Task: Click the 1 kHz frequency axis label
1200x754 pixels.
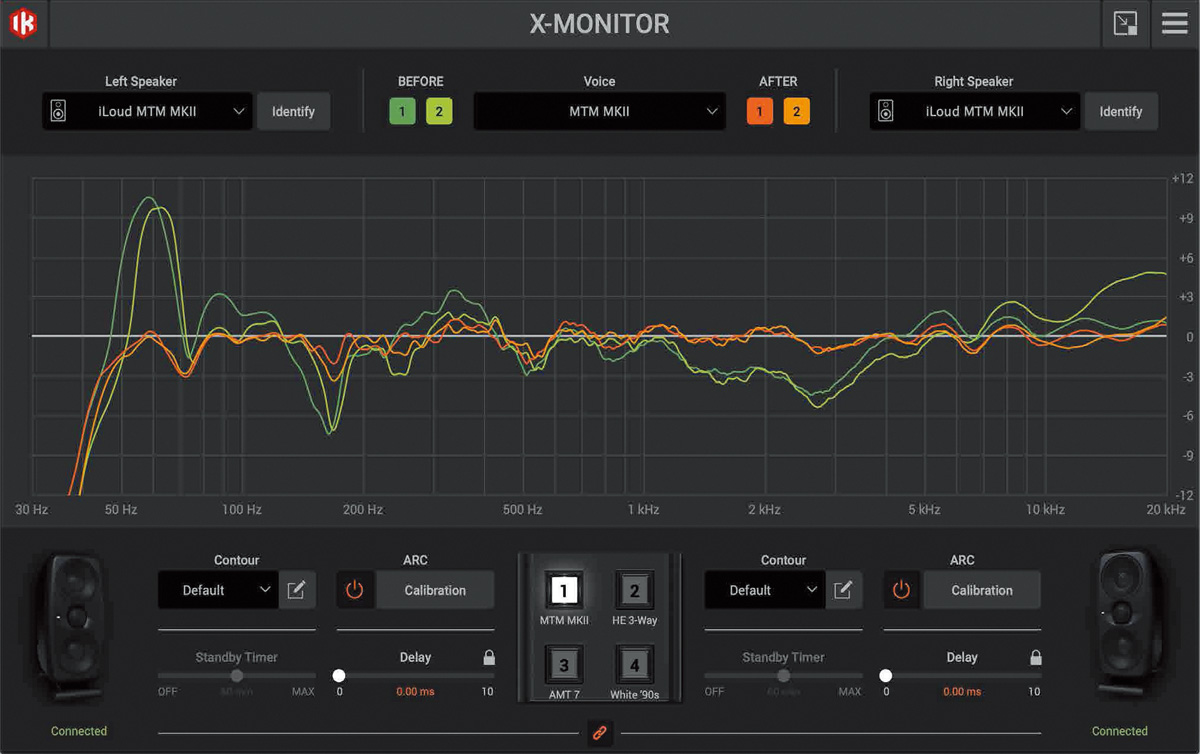Action: pyautogui.click(x=643, y=510)
